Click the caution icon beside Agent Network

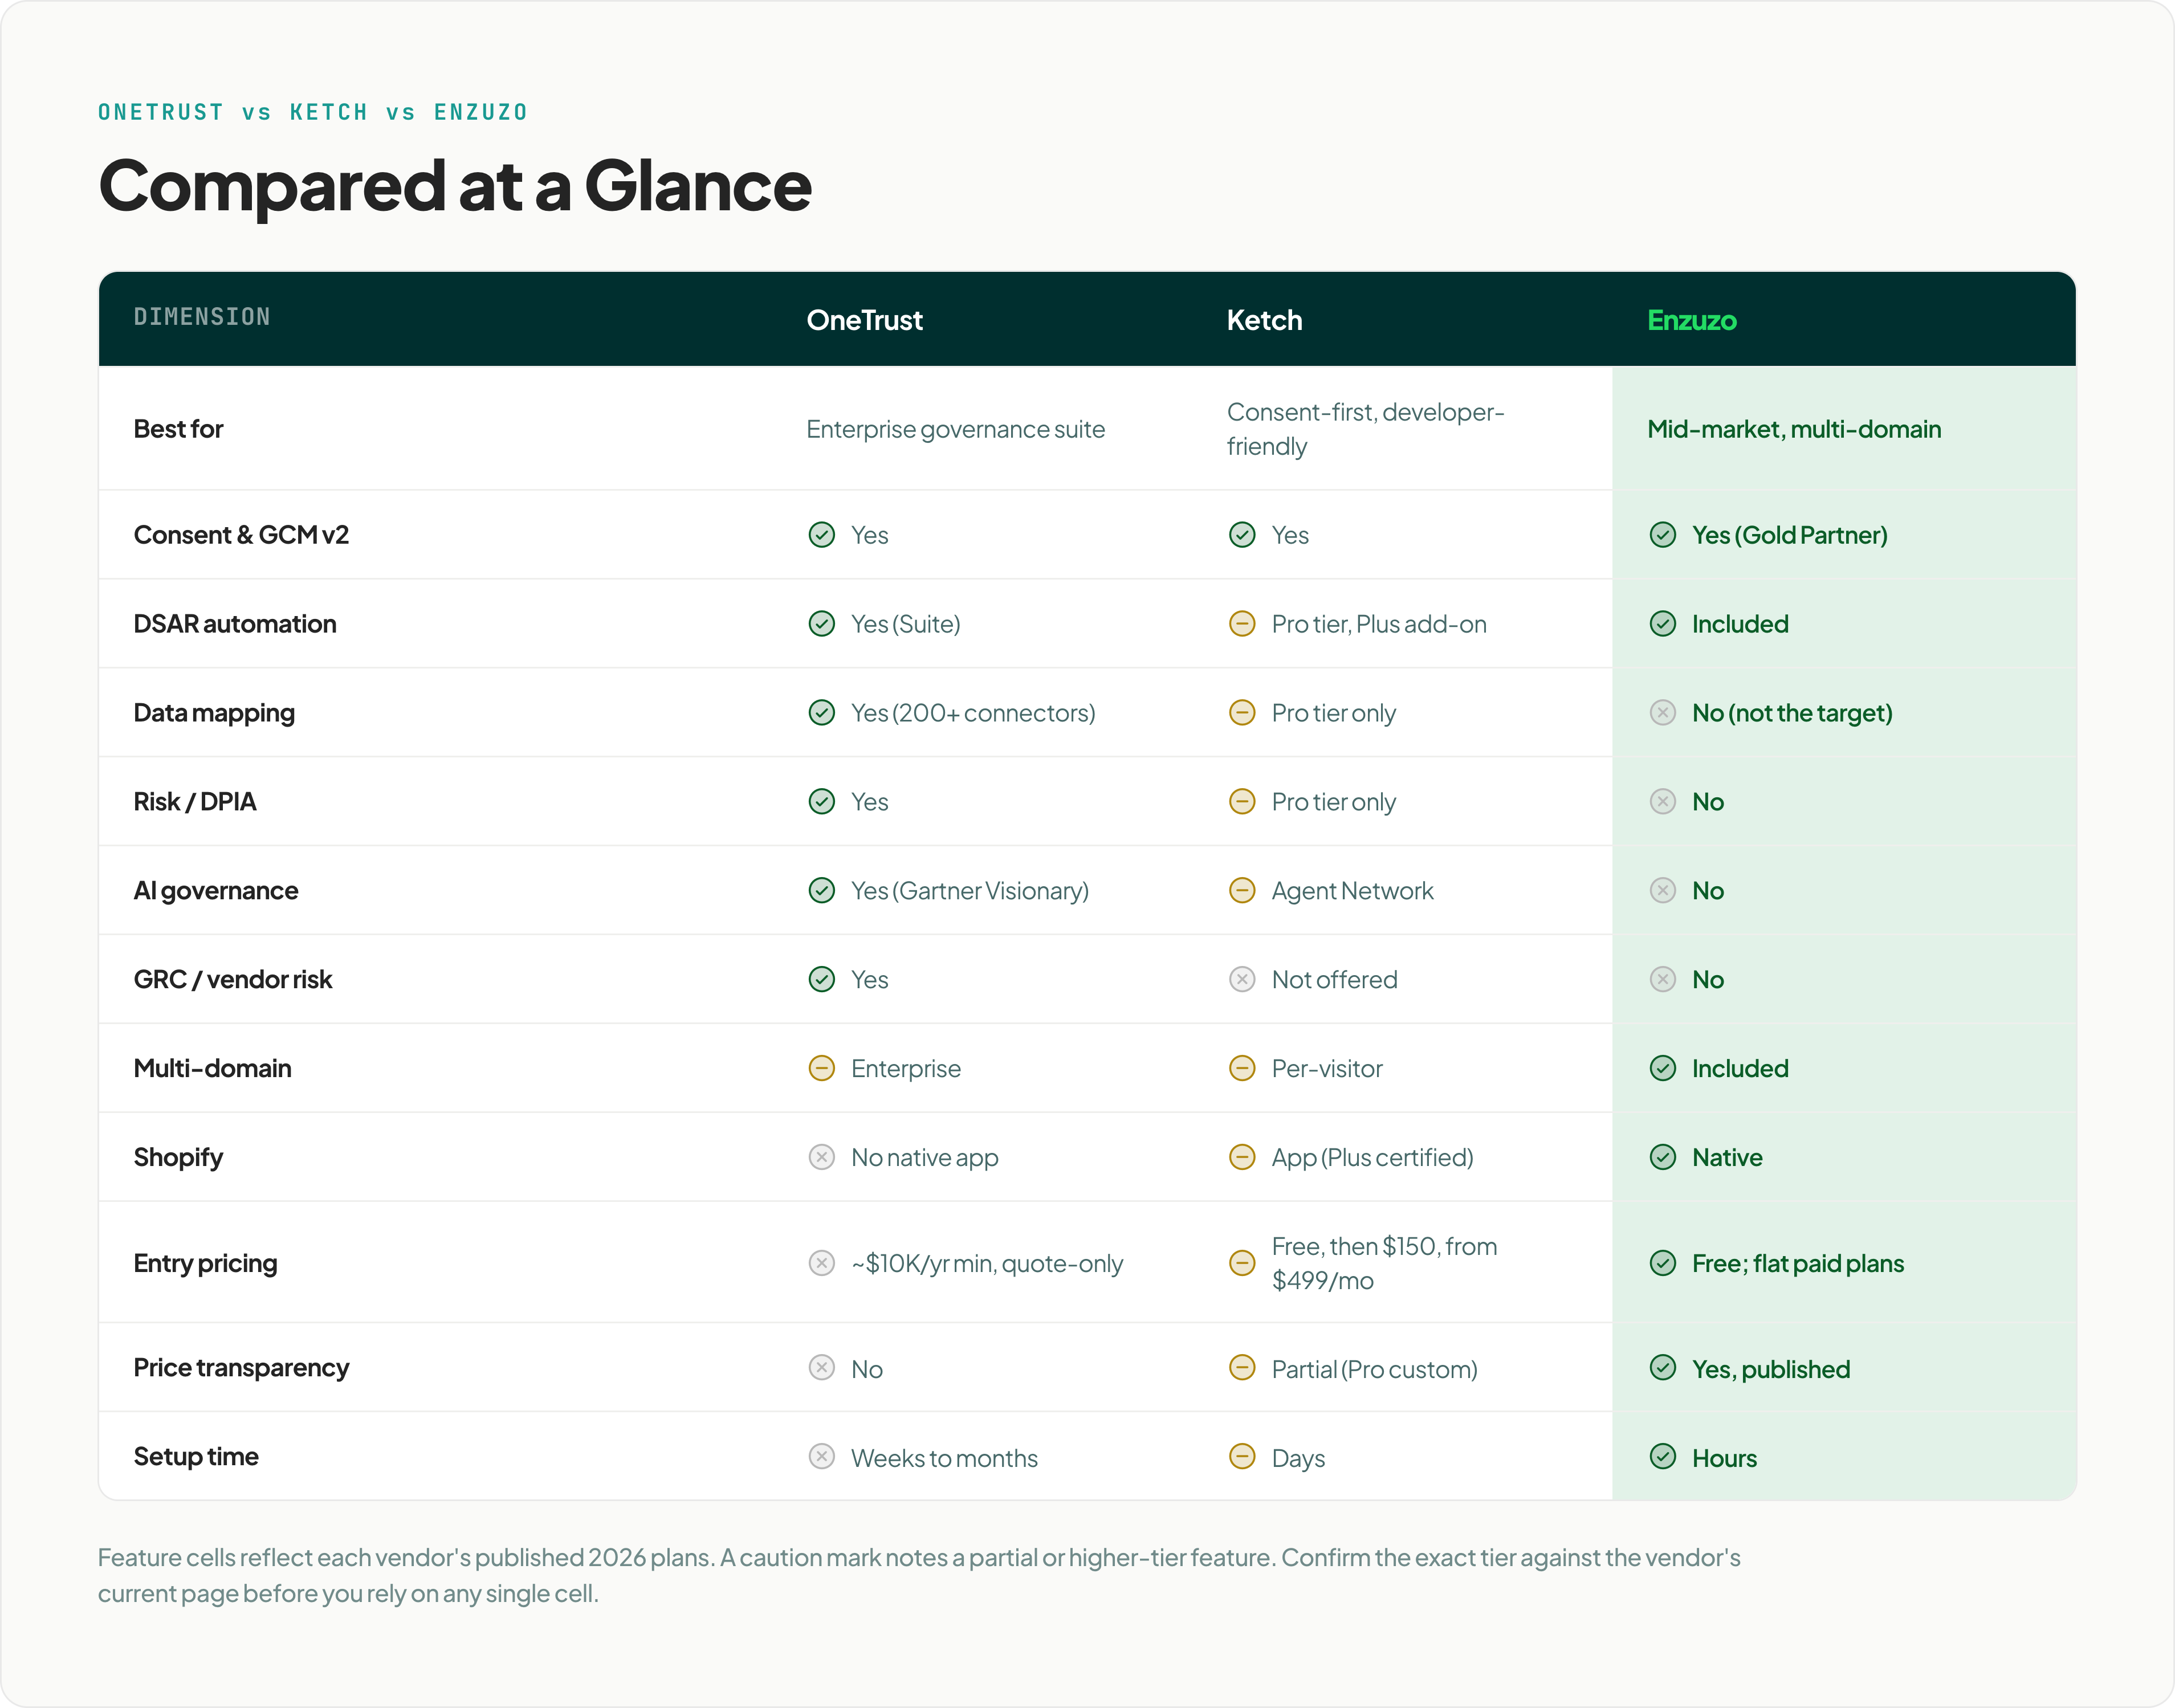coord(1242,891)
